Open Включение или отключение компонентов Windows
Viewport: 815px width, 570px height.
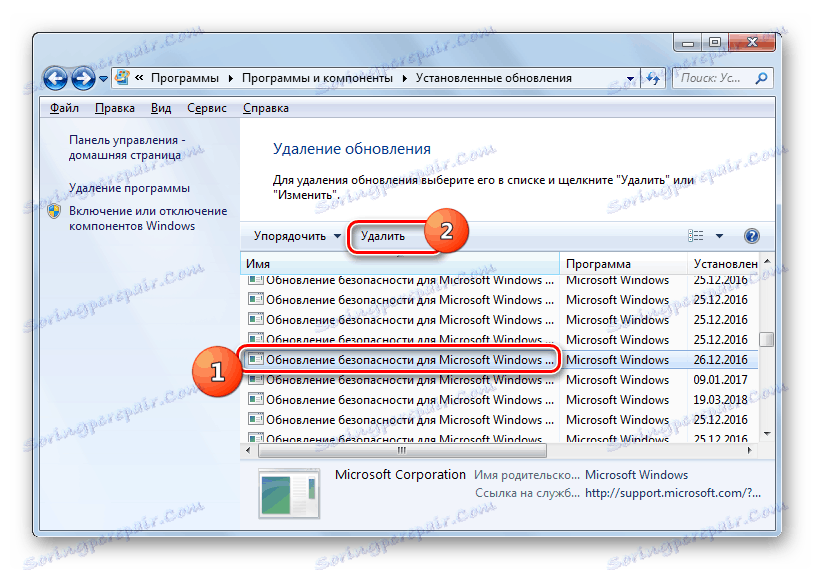click(x=148, y=218)
